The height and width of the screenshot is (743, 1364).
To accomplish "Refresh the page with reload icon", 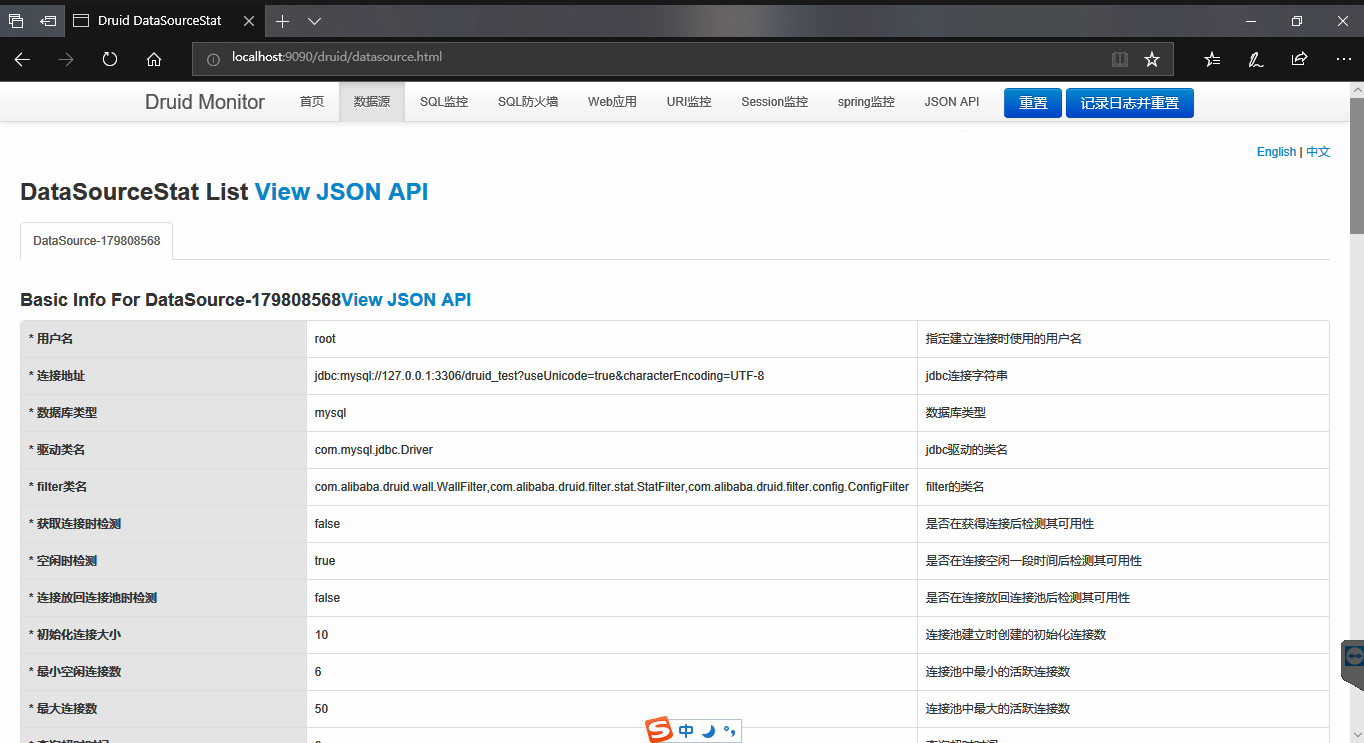I will click(x=110, y=59).
